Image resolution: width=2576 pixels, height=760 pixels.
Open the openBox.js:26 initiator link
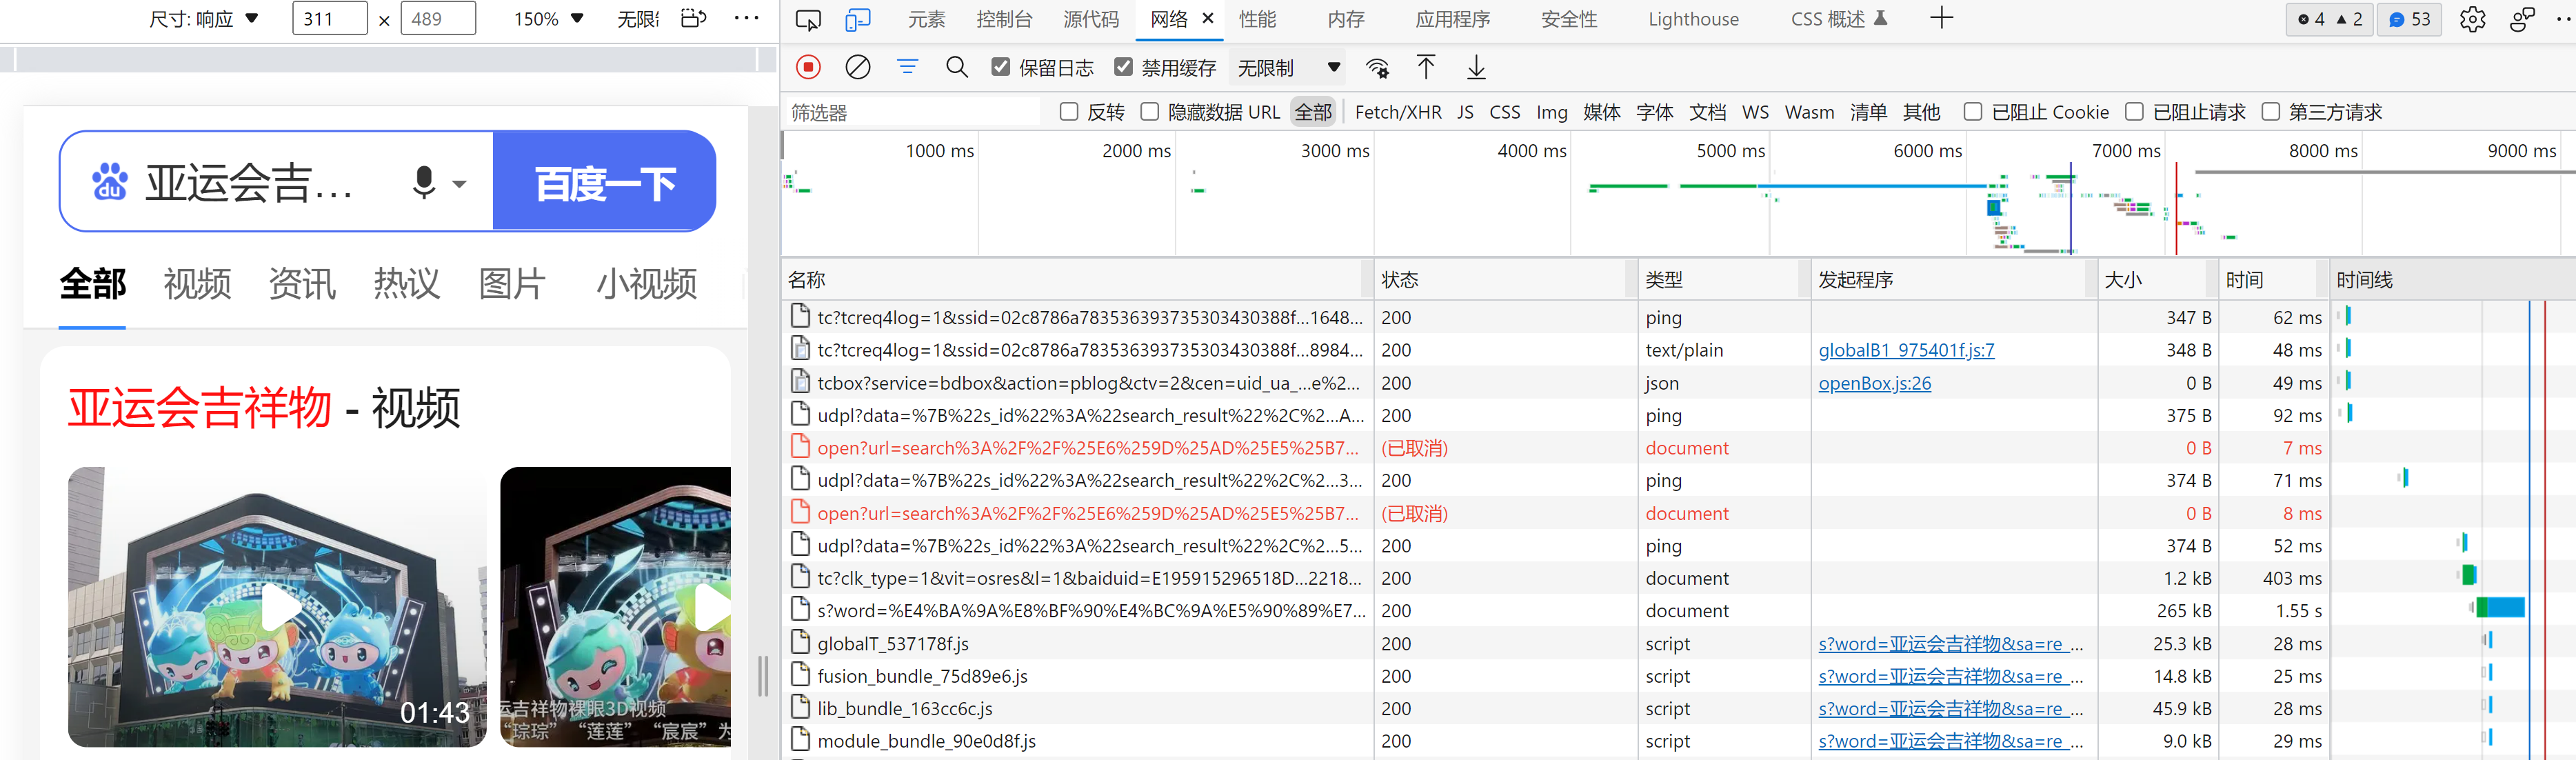[x=1874, y=383]
